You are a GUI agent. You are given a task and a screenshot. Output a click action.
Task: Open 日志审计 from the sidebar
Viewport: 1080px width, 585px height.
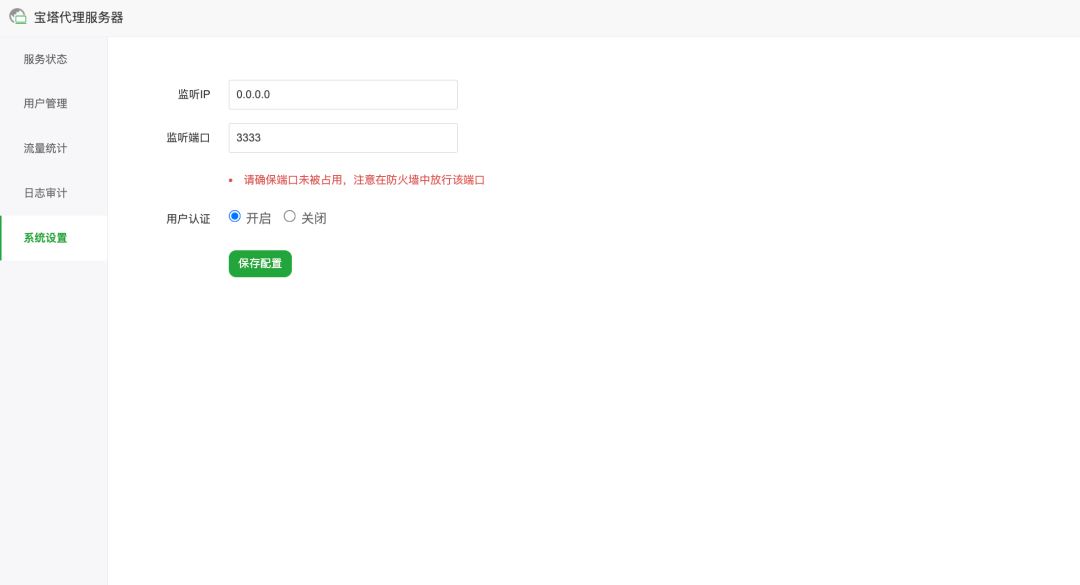[46, 193]
